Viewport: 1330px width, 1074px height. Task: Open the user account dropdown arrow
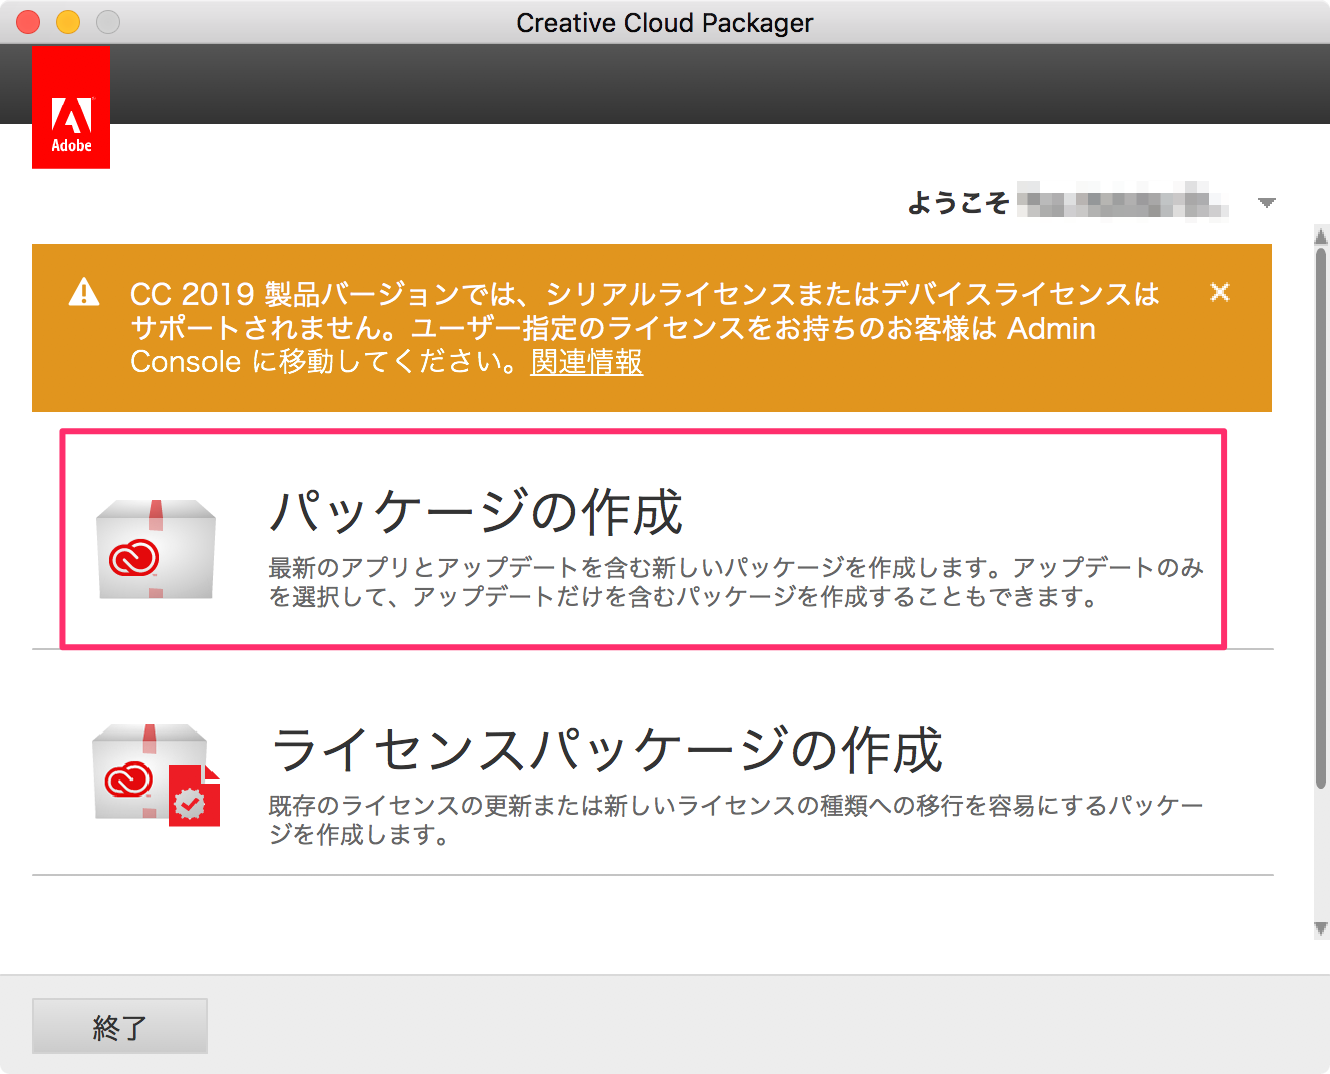point(1267,203)
